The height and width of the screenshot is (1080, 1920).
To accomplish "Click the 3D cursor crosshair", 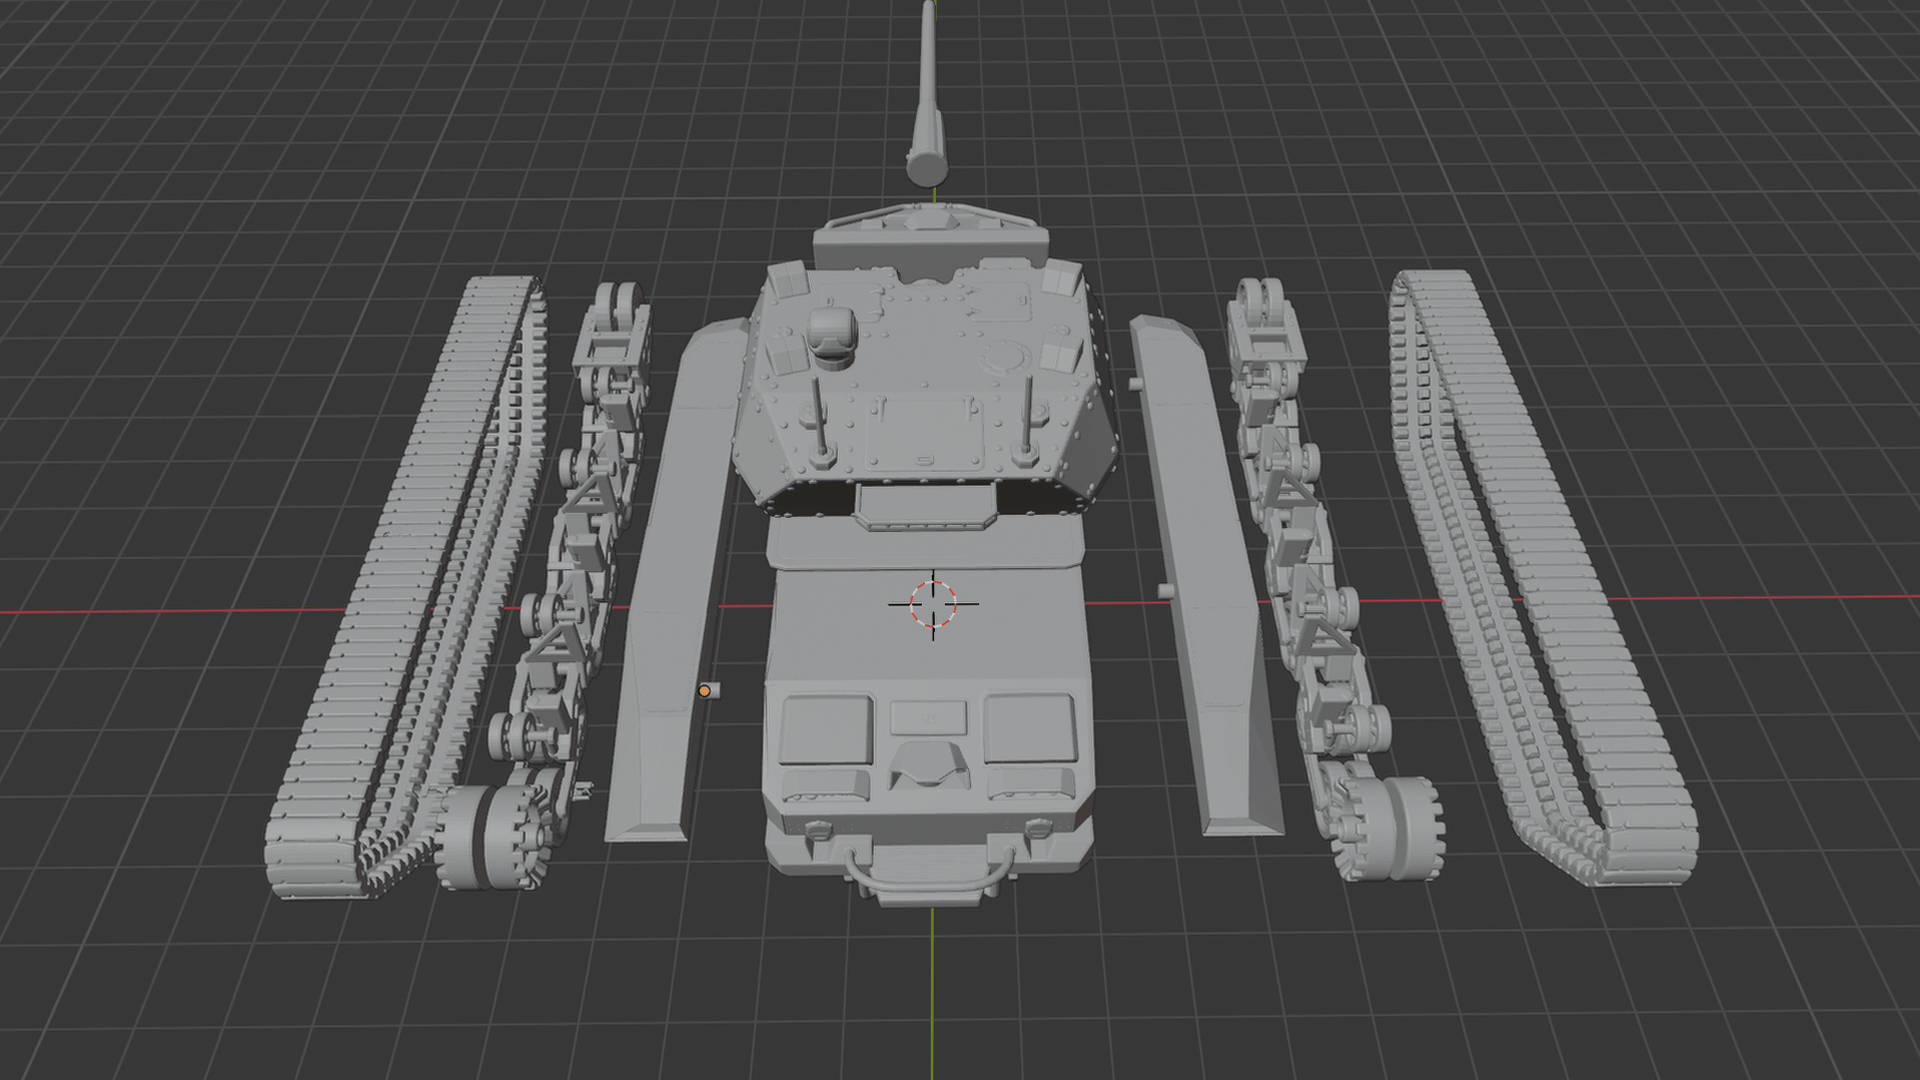I will click(x=933, y=604).
